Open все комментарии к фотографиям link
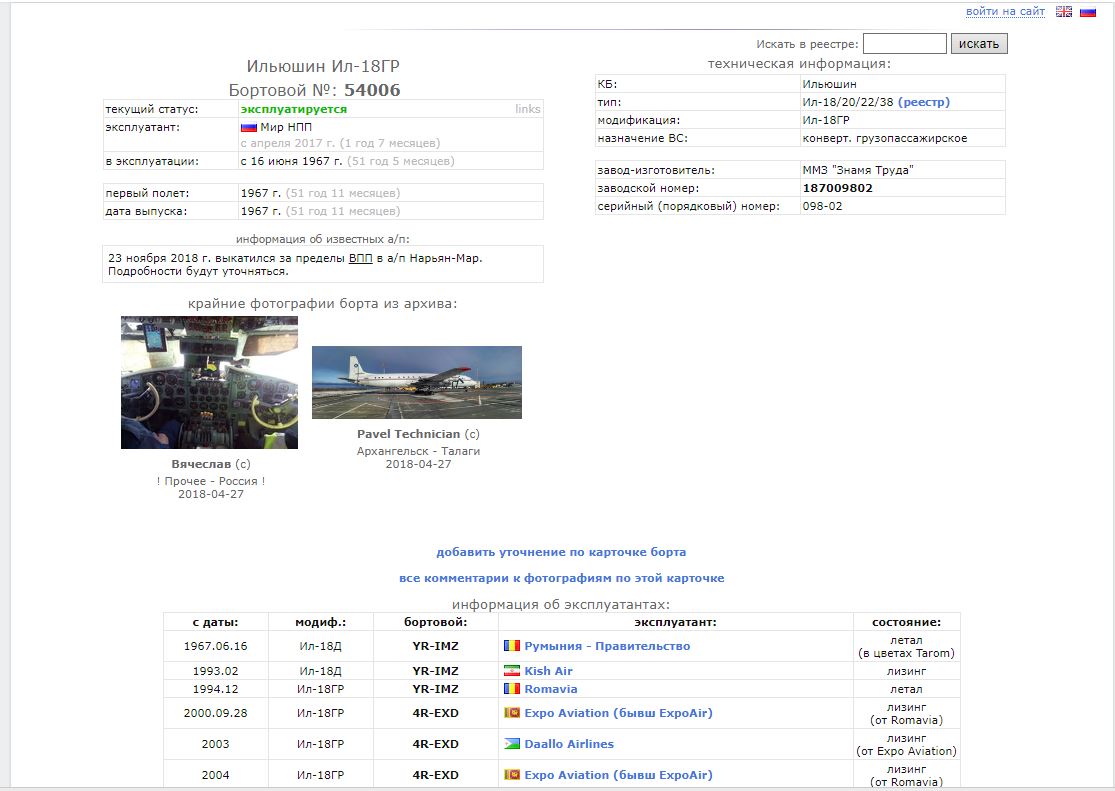The width and height of the screenshot is (1115, 791). tap(561, 578)
